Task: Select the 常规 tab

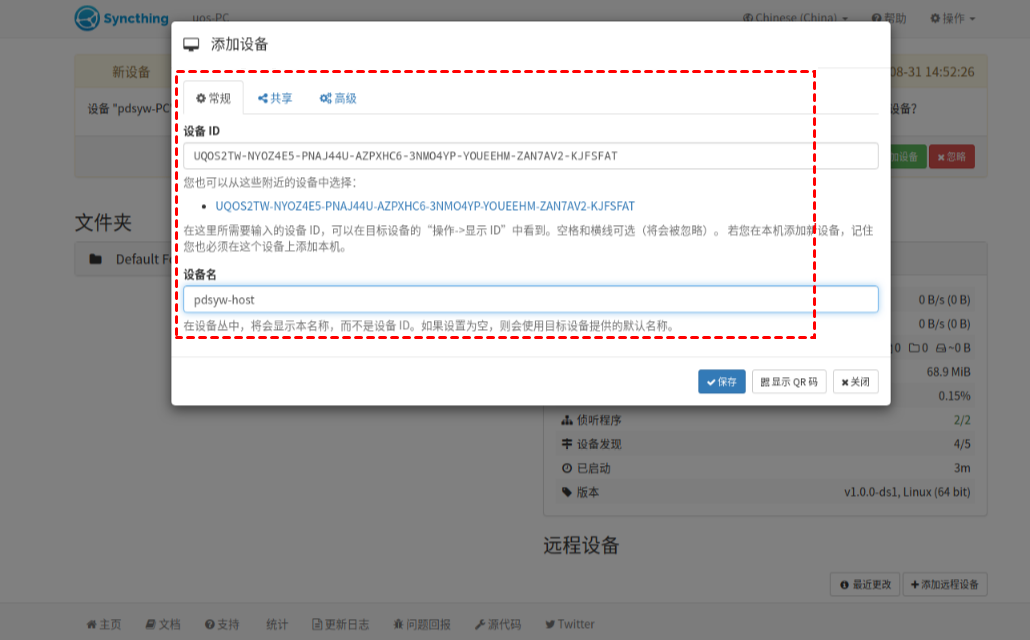Action: 213,98
